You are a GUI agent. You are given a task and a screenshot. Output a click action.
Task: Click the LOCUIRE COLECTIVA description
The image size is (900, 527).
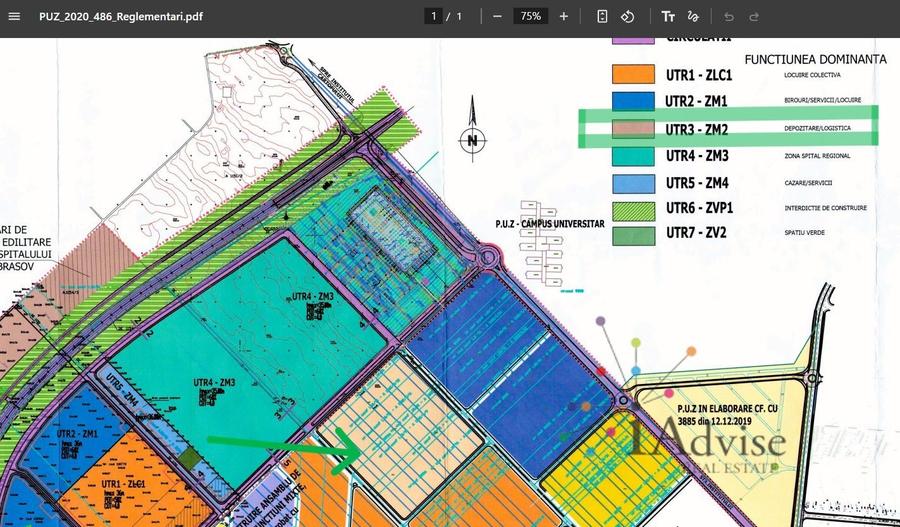click(812, 75)
